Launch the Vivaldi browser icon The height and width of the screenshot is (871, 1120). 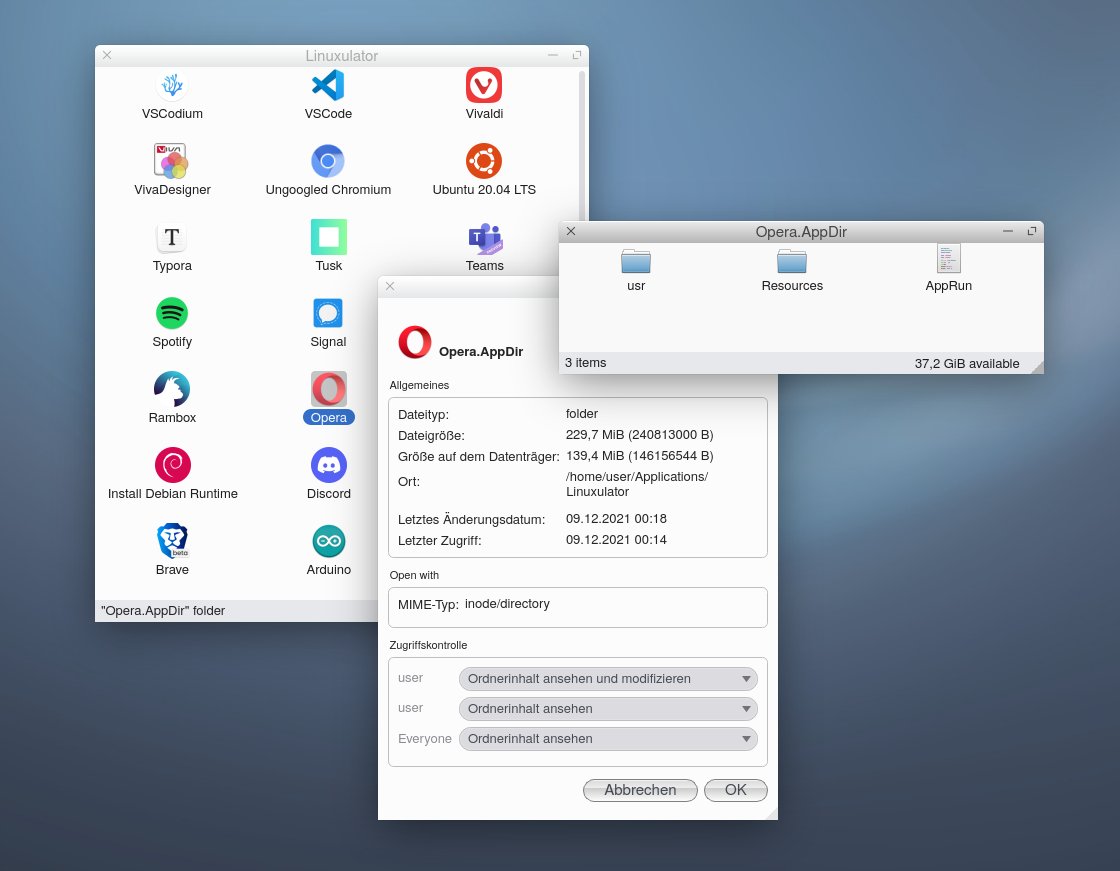(484, 86)
